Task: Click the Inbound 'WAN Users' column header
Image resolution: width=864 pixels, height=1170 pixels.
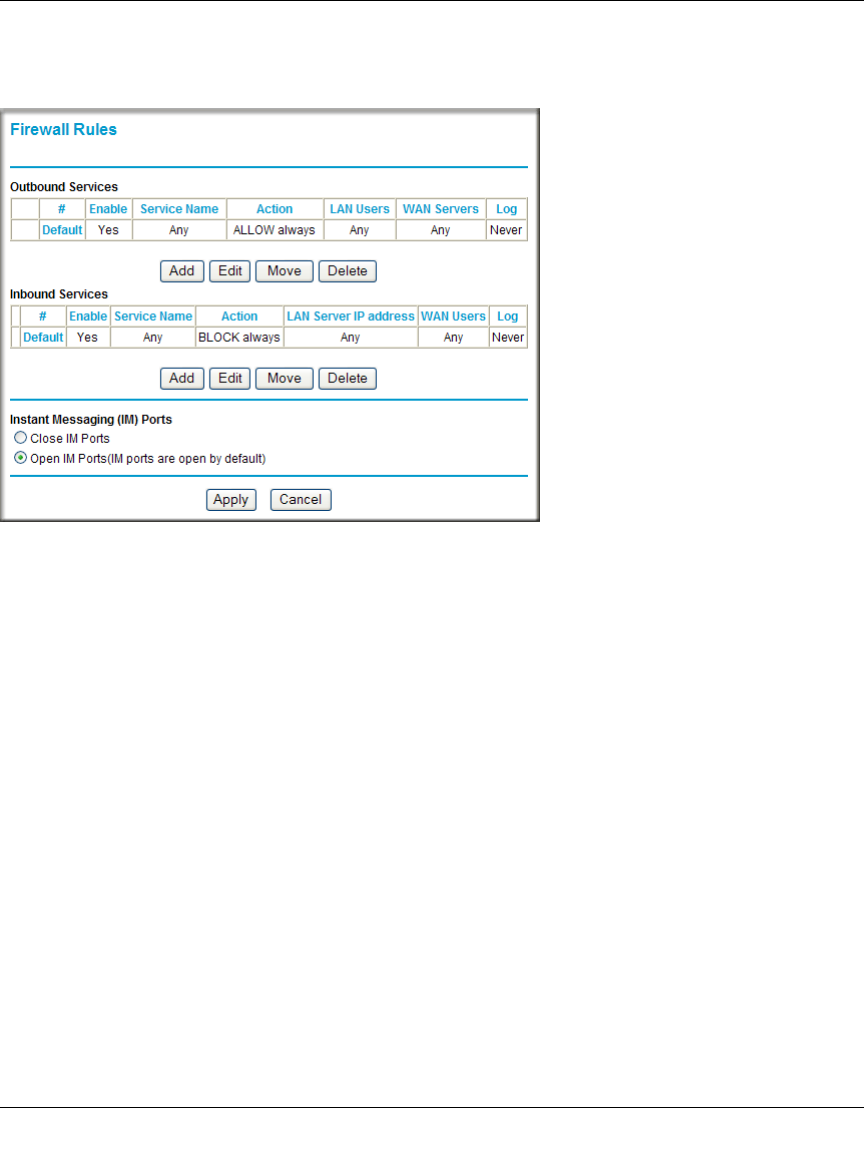Action: [x=454, y=316]
